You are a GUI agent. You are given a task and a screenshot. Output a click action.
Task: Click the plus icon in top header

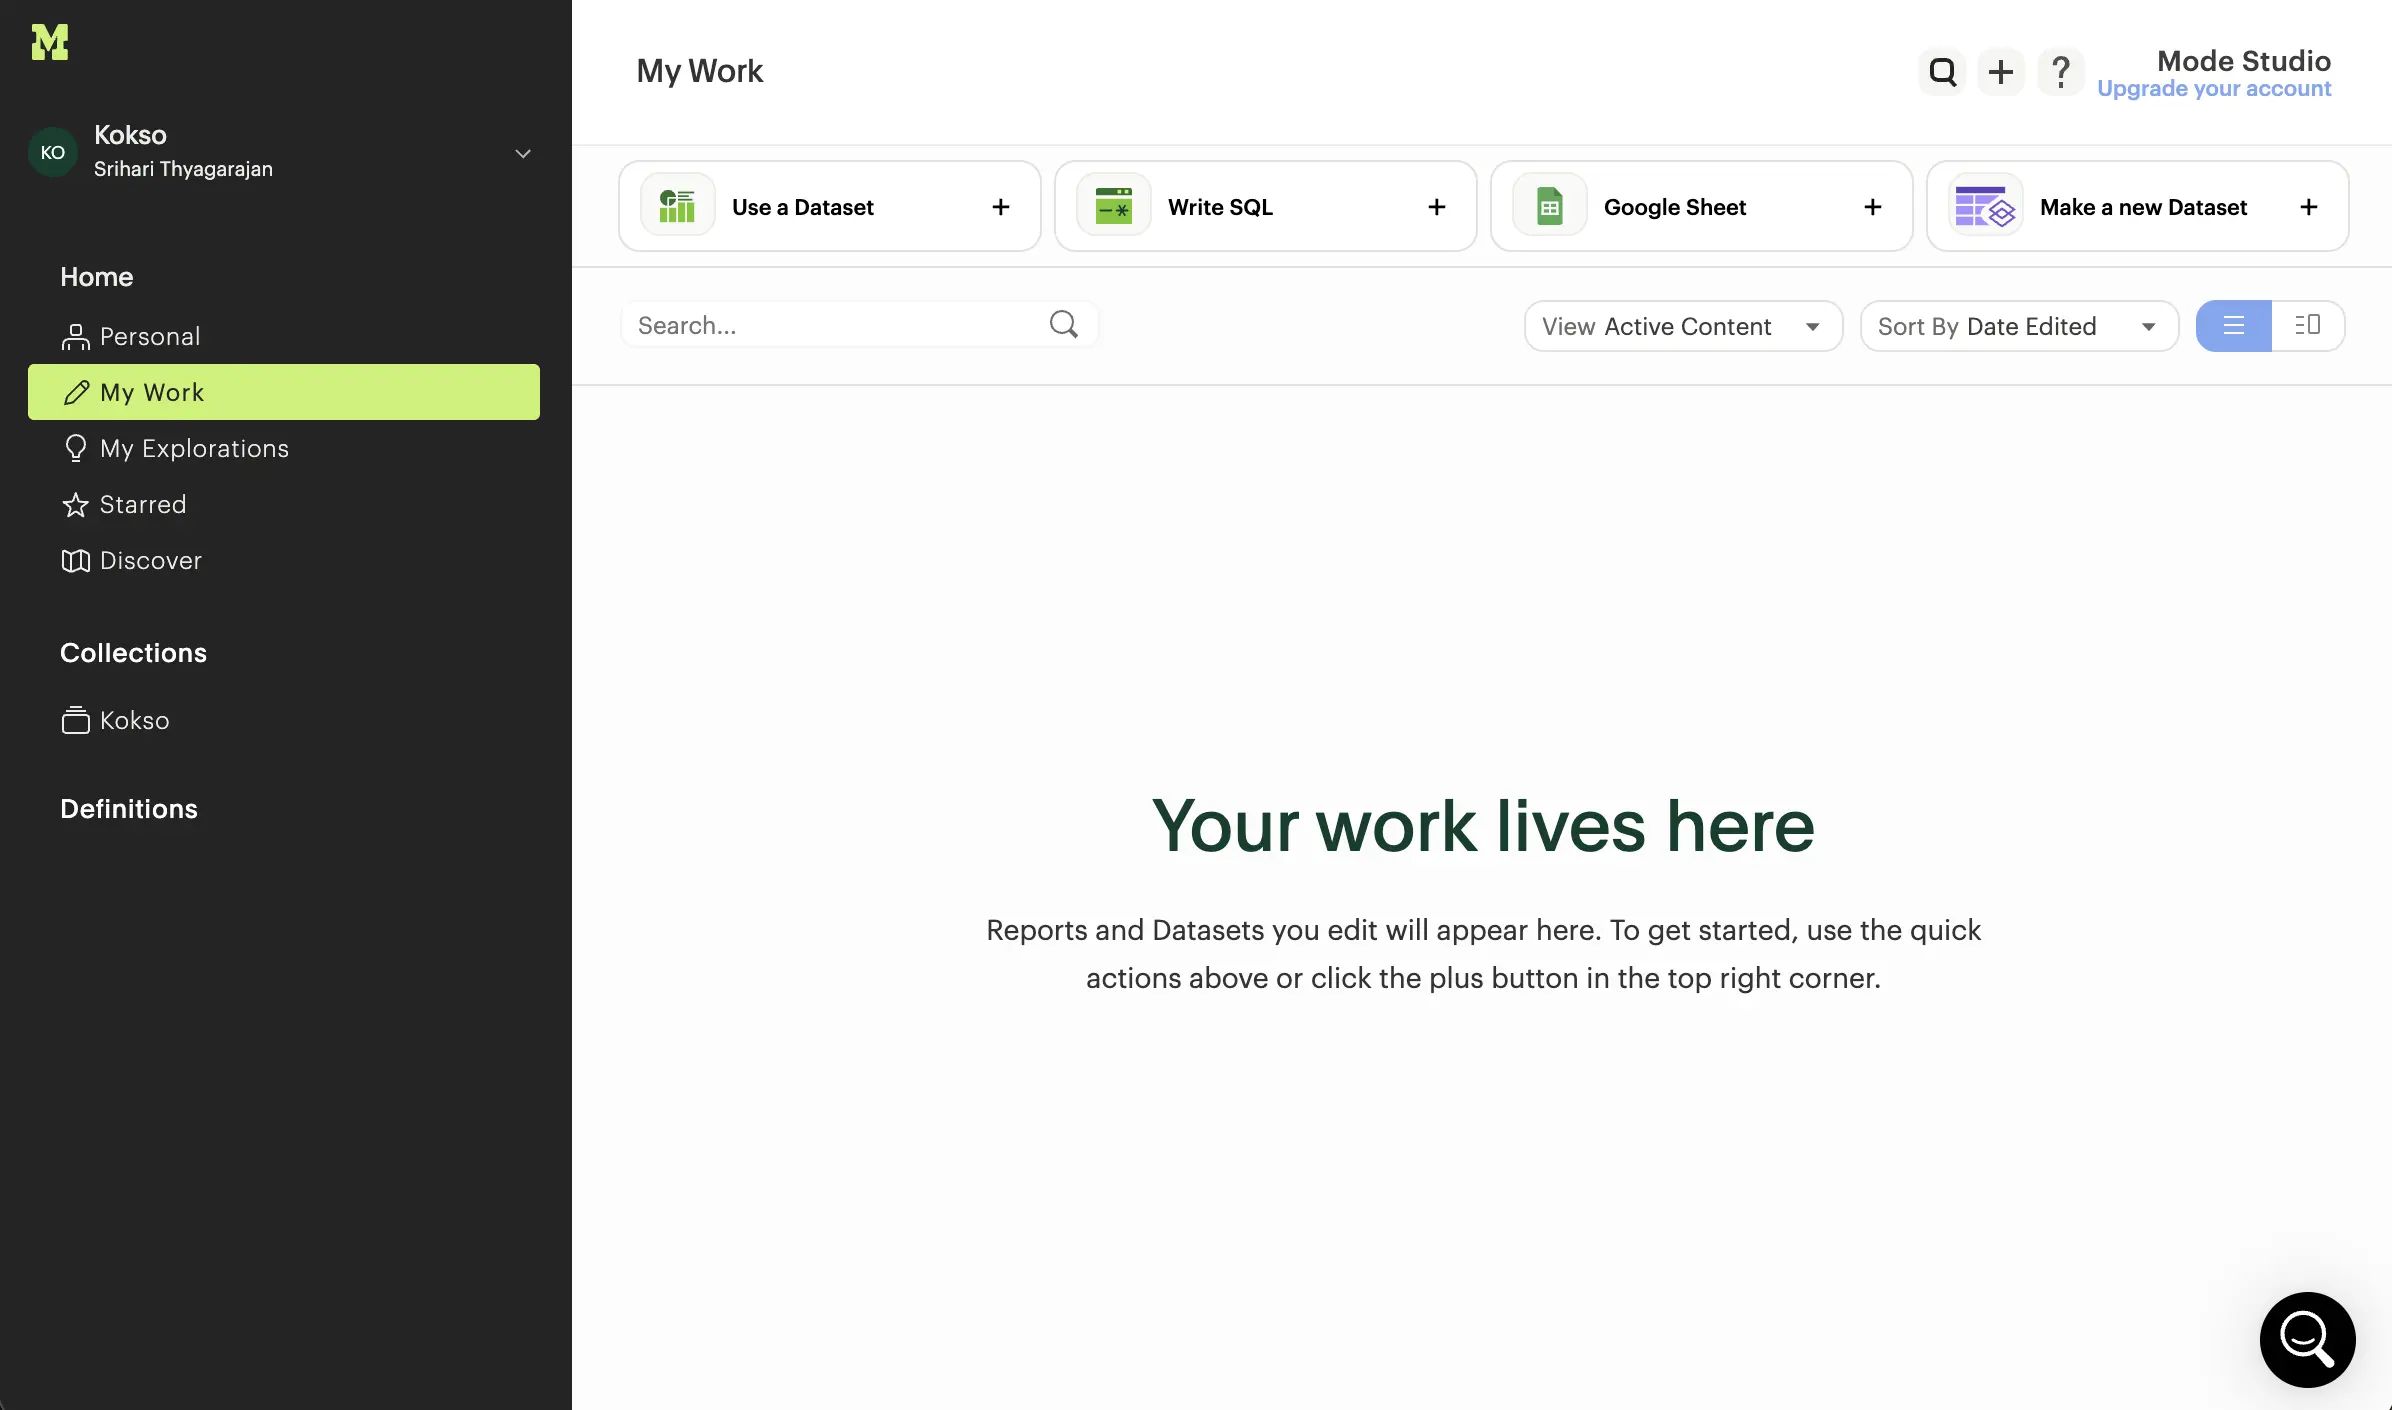2001,72
